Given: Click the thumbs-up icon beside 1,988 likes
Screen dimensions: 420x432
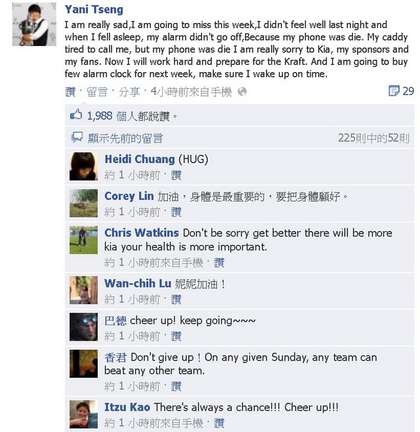Looking at the screenshot, I should [76, 115].
